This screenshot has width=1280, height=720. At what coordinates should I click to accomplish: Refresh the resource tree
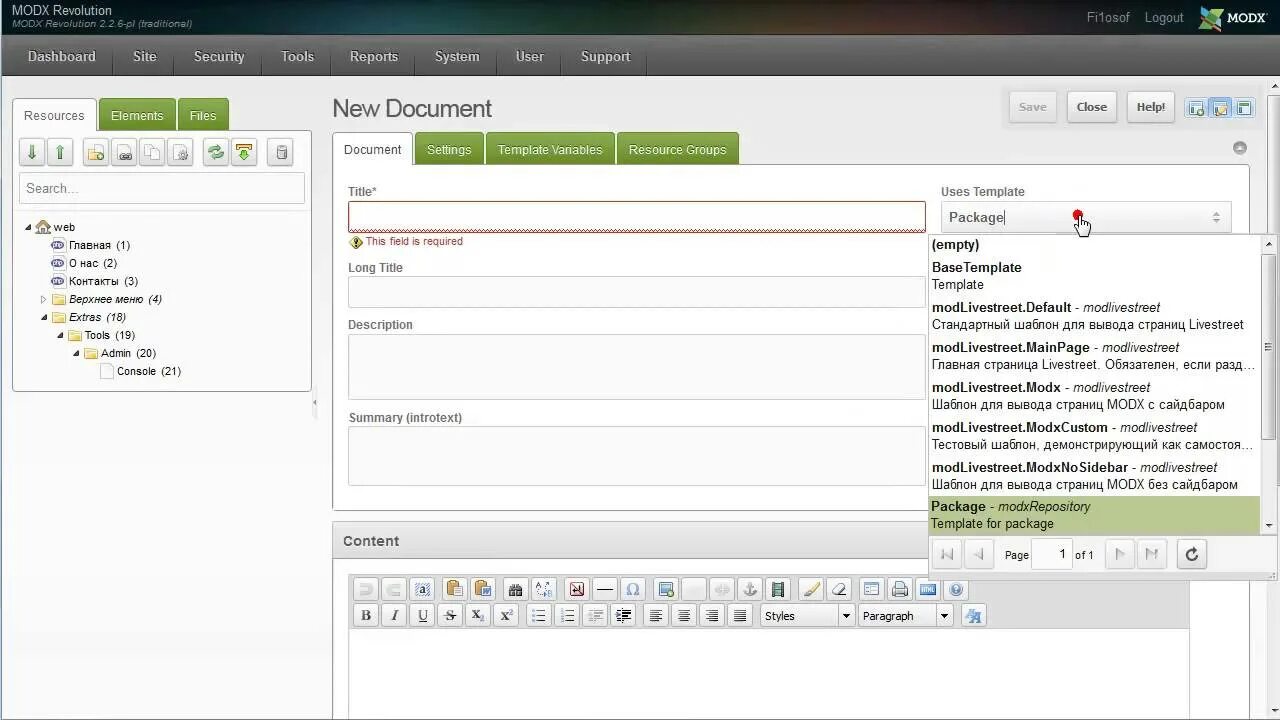pyautogui.click(x=216, y=152)
